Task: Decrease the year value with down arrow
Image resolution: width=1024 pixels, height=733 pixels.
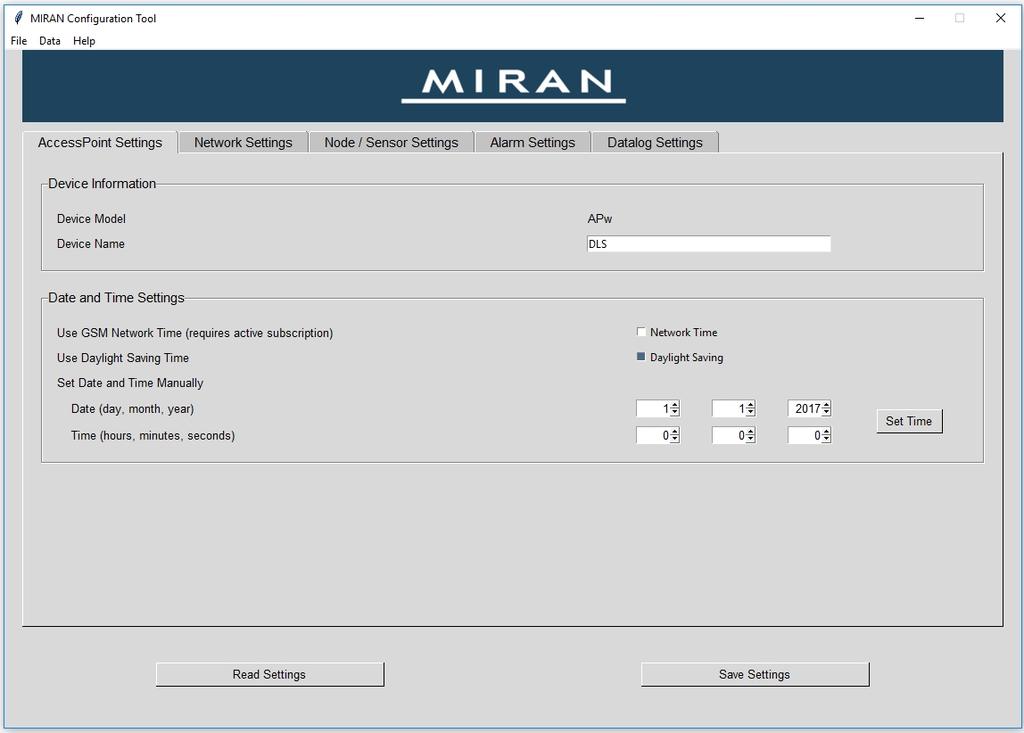Action: [x=826, y=412]
